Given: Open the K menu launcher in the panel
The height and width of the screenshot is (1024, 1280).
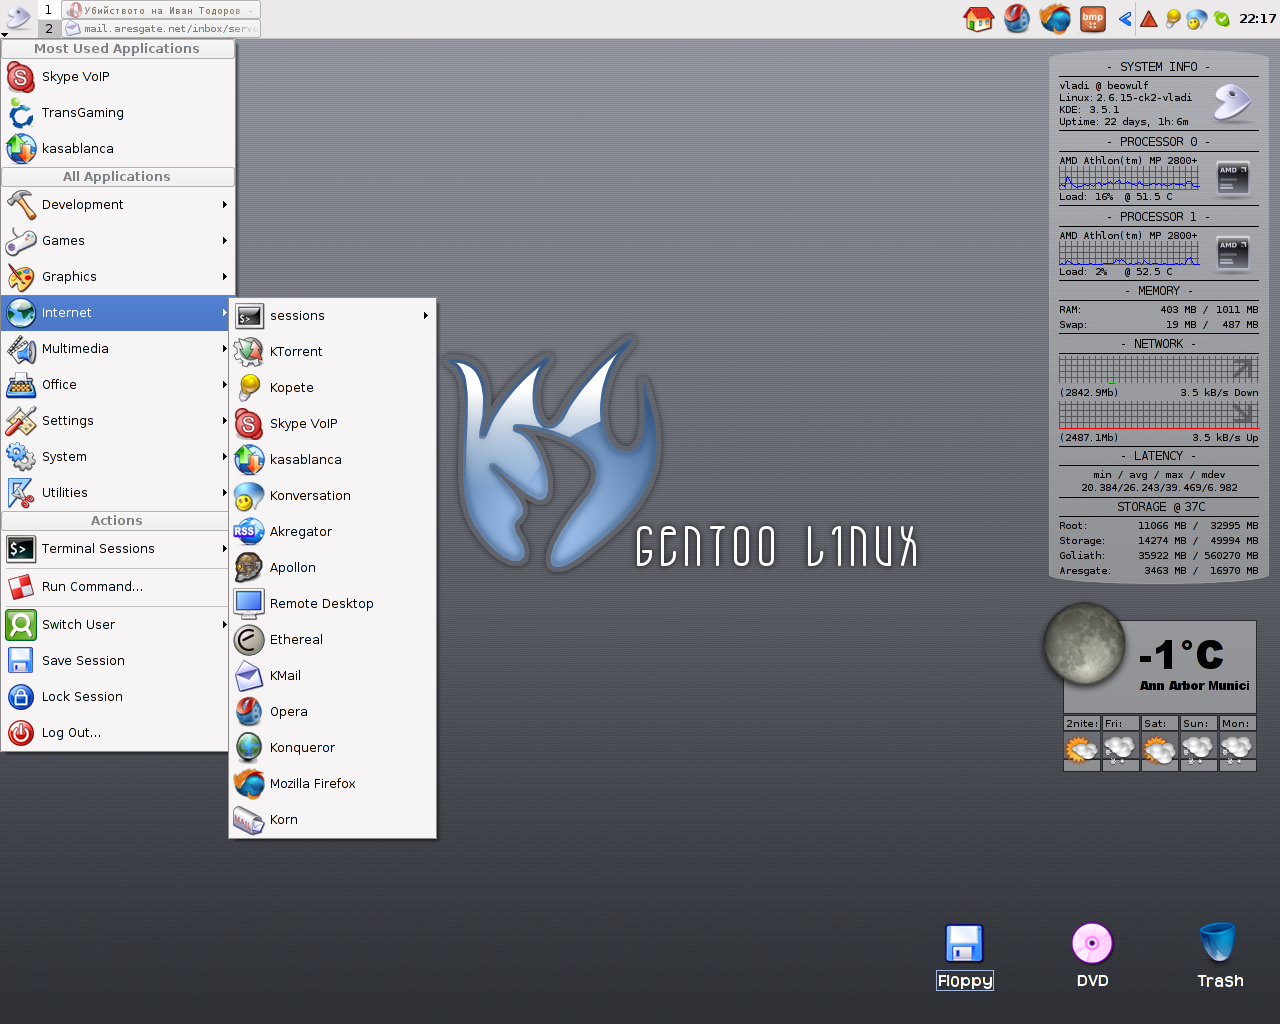Looking at the screenshot, I should click(18, 17).
